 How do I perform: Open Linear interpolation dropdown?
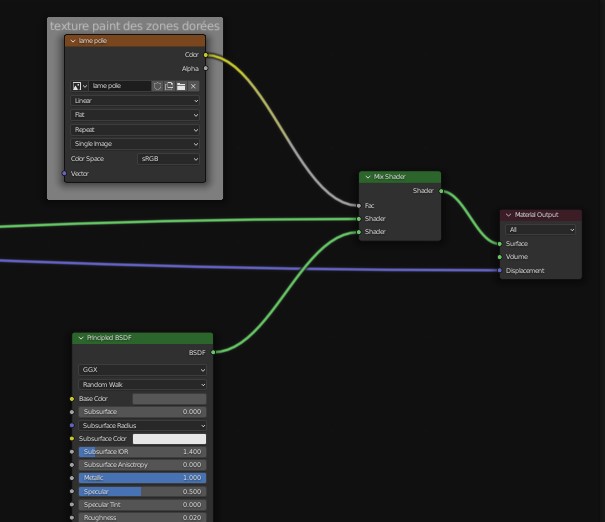135,101
